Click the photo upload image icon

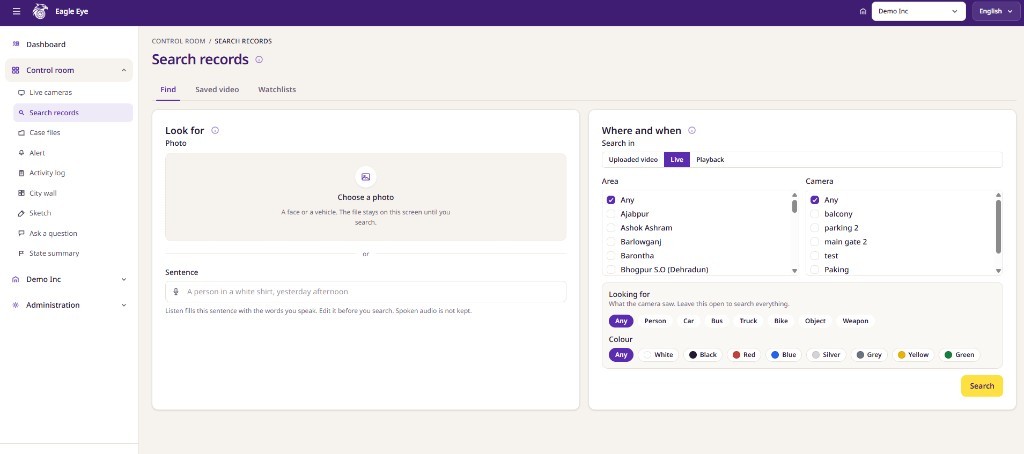point(366,177)
